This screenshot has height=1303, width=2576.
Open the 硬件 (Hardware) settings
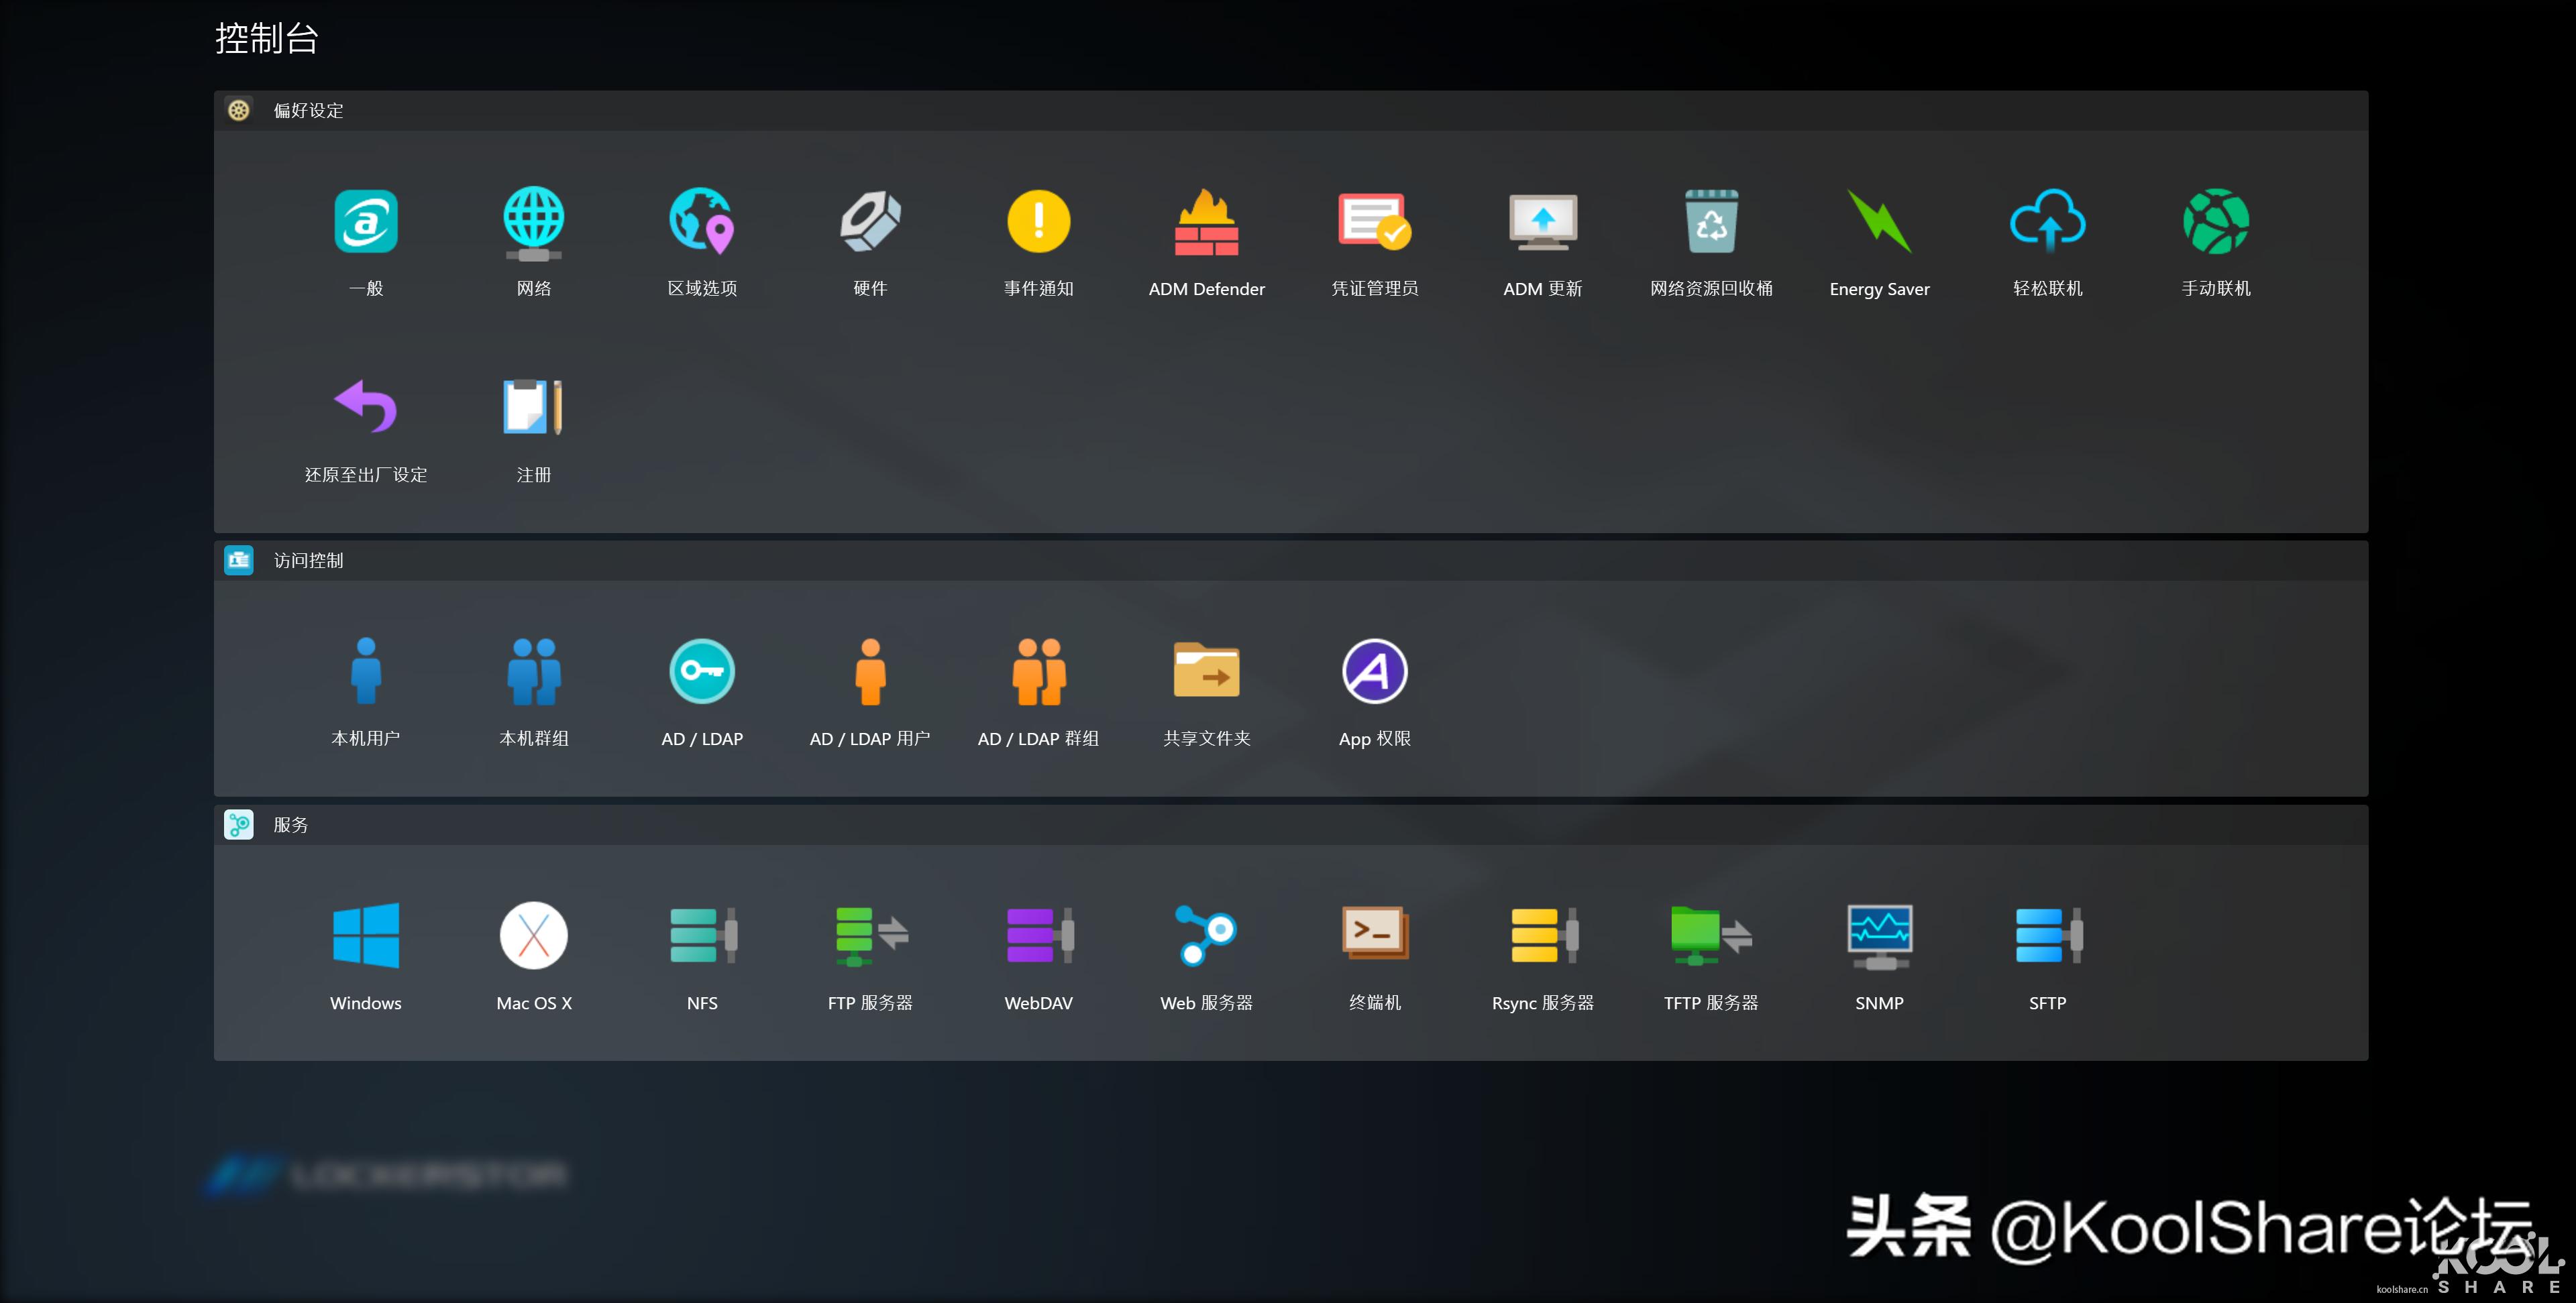coord(870,240)
